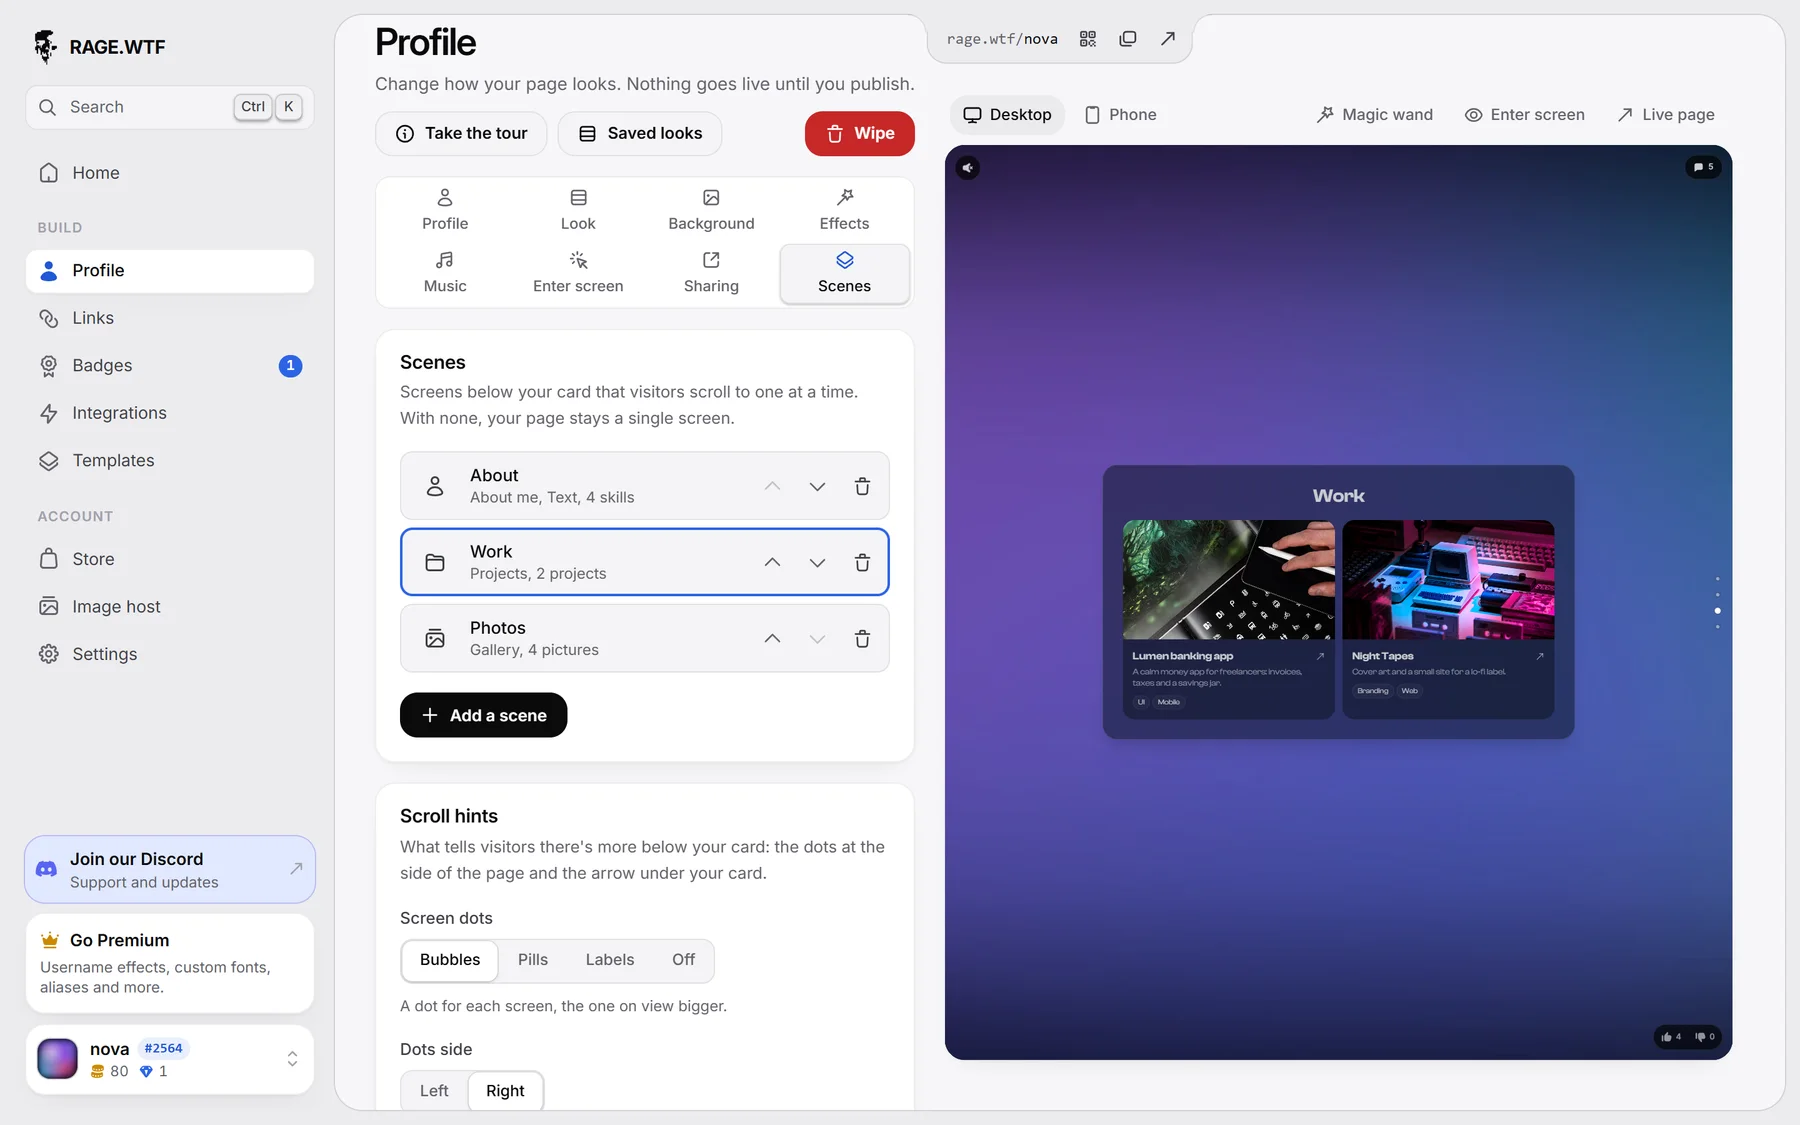This screenshot has width=1800, height=1125.
Task: Set dots side to Left
Action: pyautogui.click(x=434, y=1091)
